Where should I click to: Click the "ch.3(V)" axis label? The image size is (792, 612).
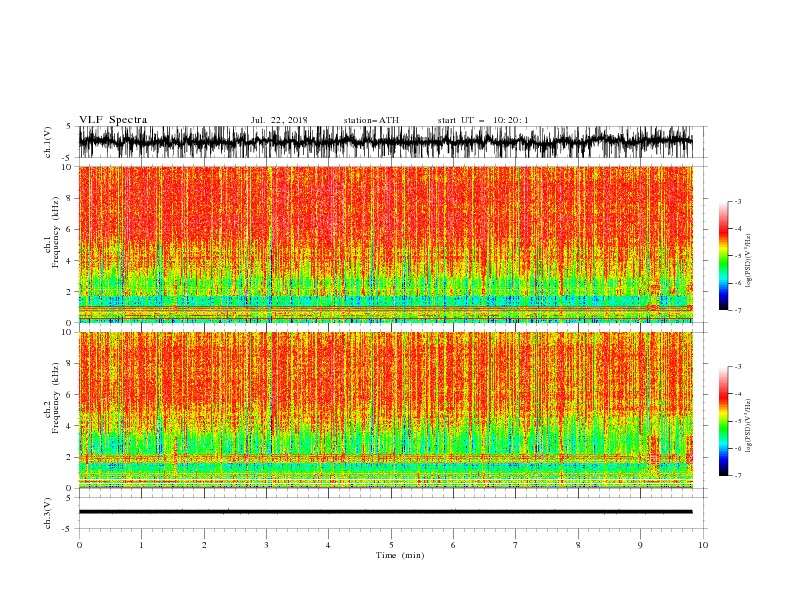(x=48, y=513)
